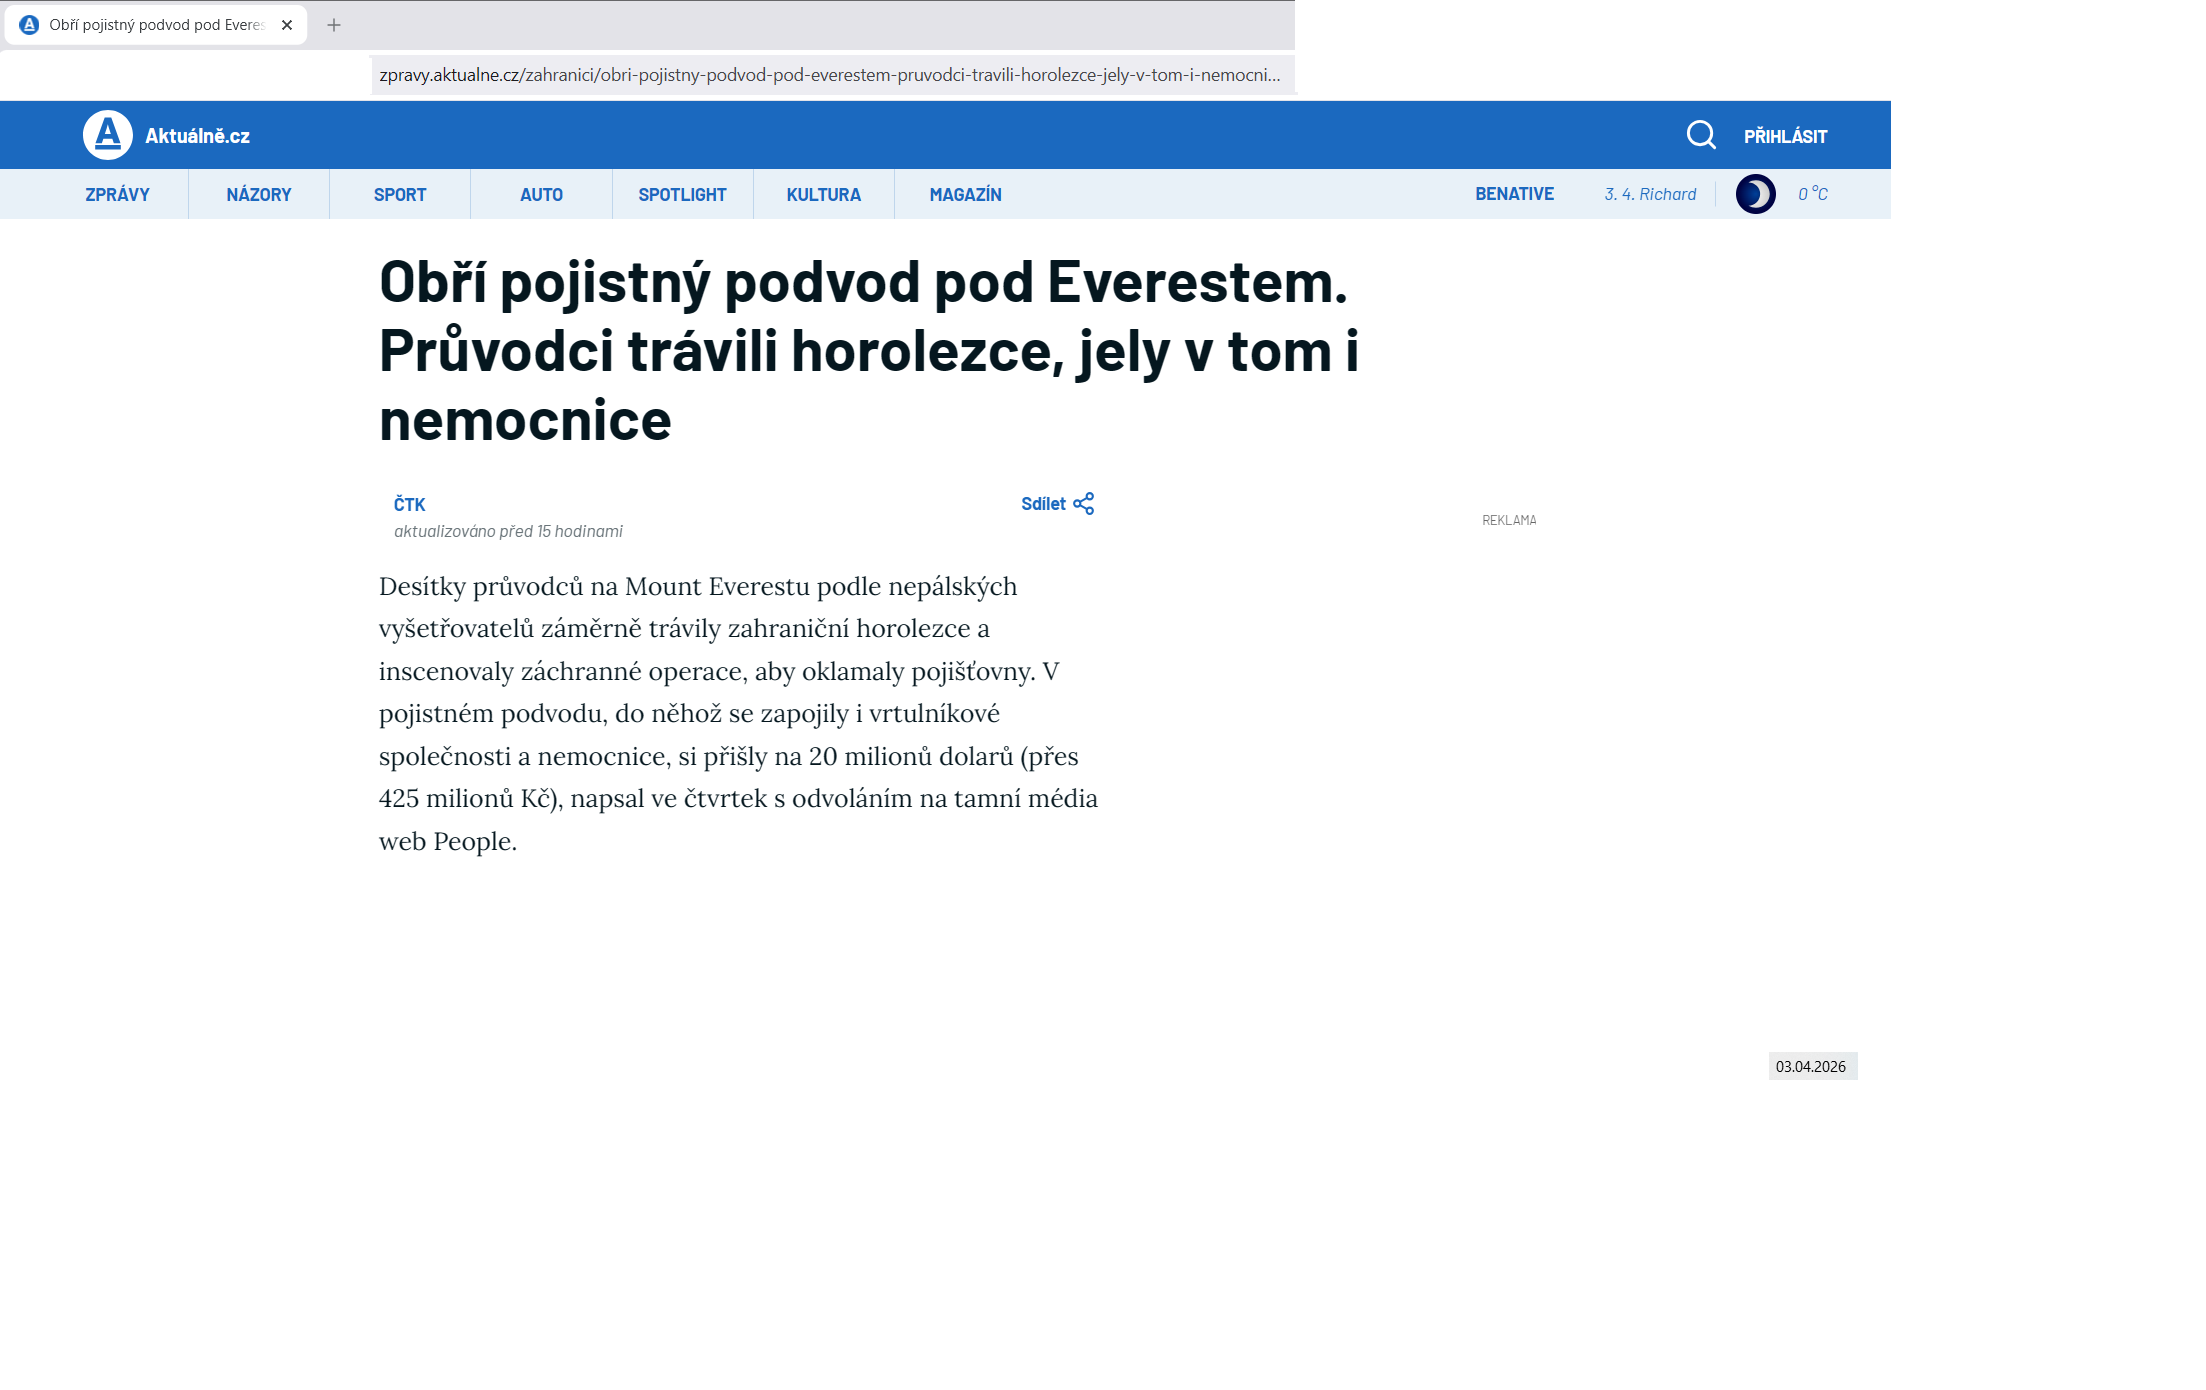
Task: Click the browser address bar URL
Action: [829, 75]
